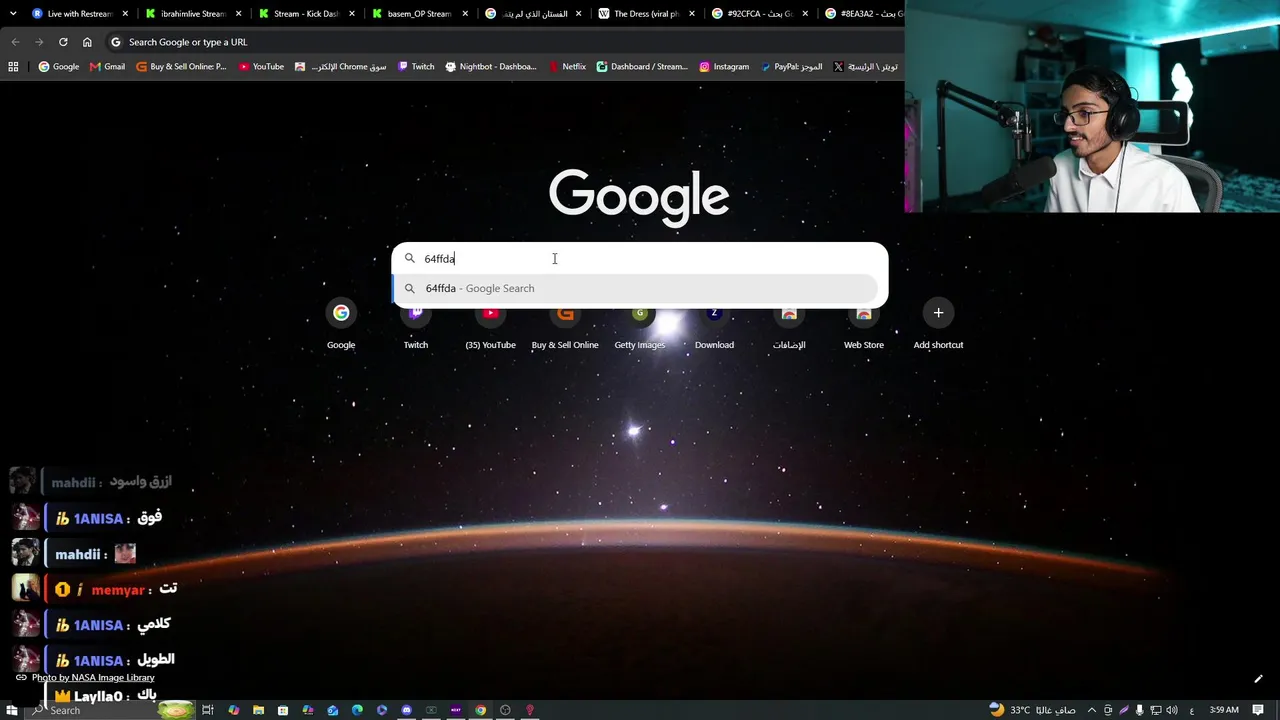Reload the current page
The image size is (1280, 720).
(63, 42)
